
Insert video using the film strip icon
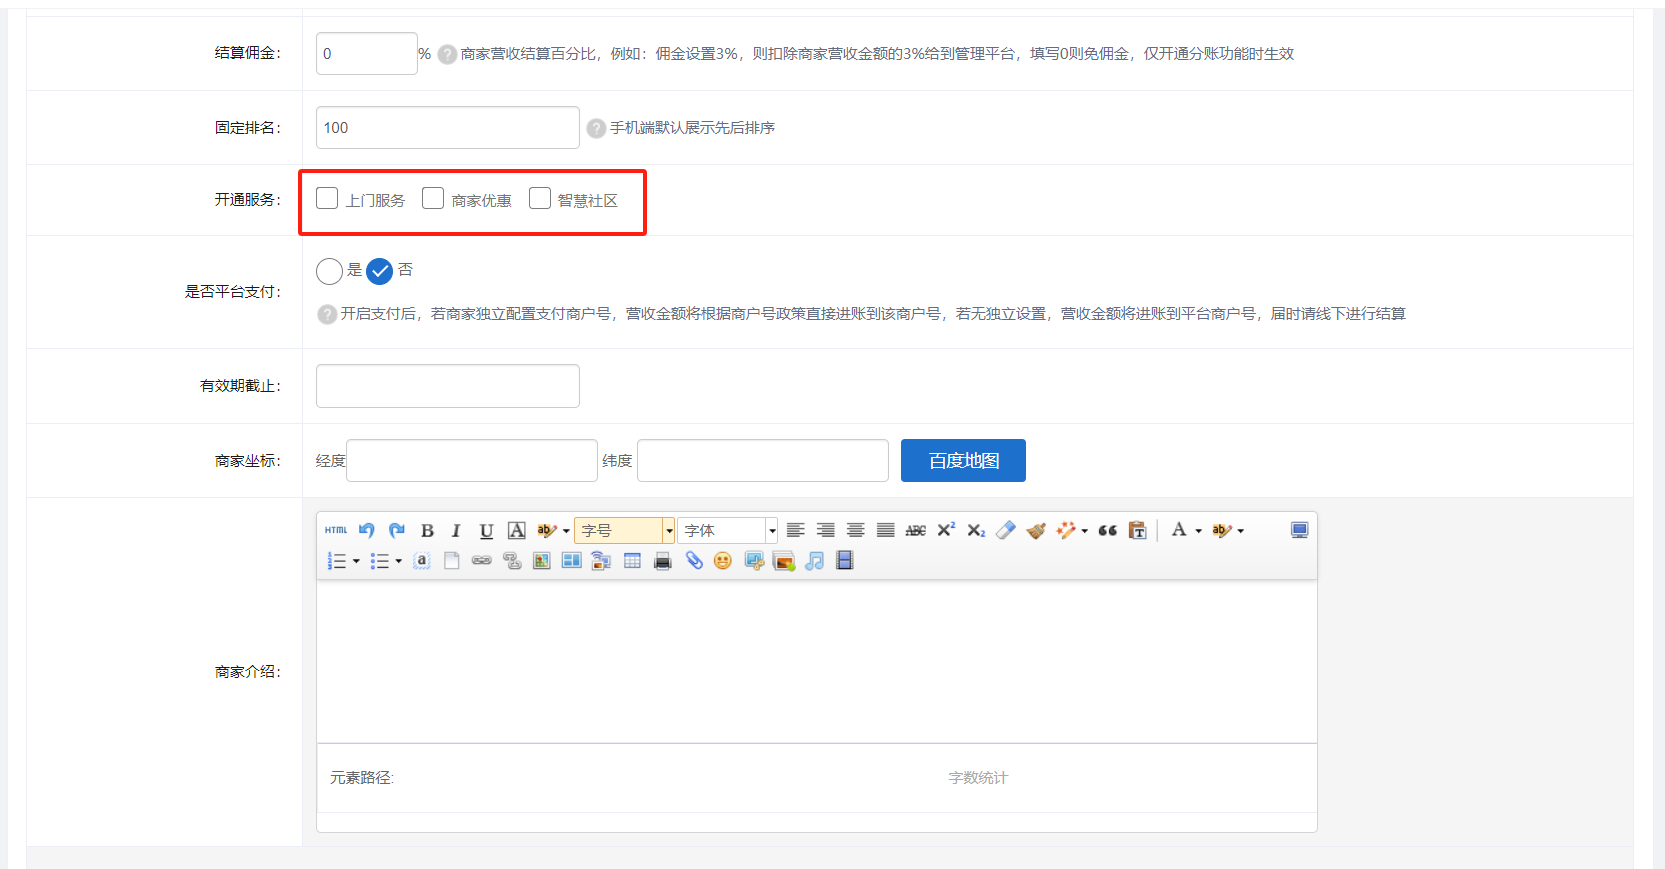click(x=845, y=561)
